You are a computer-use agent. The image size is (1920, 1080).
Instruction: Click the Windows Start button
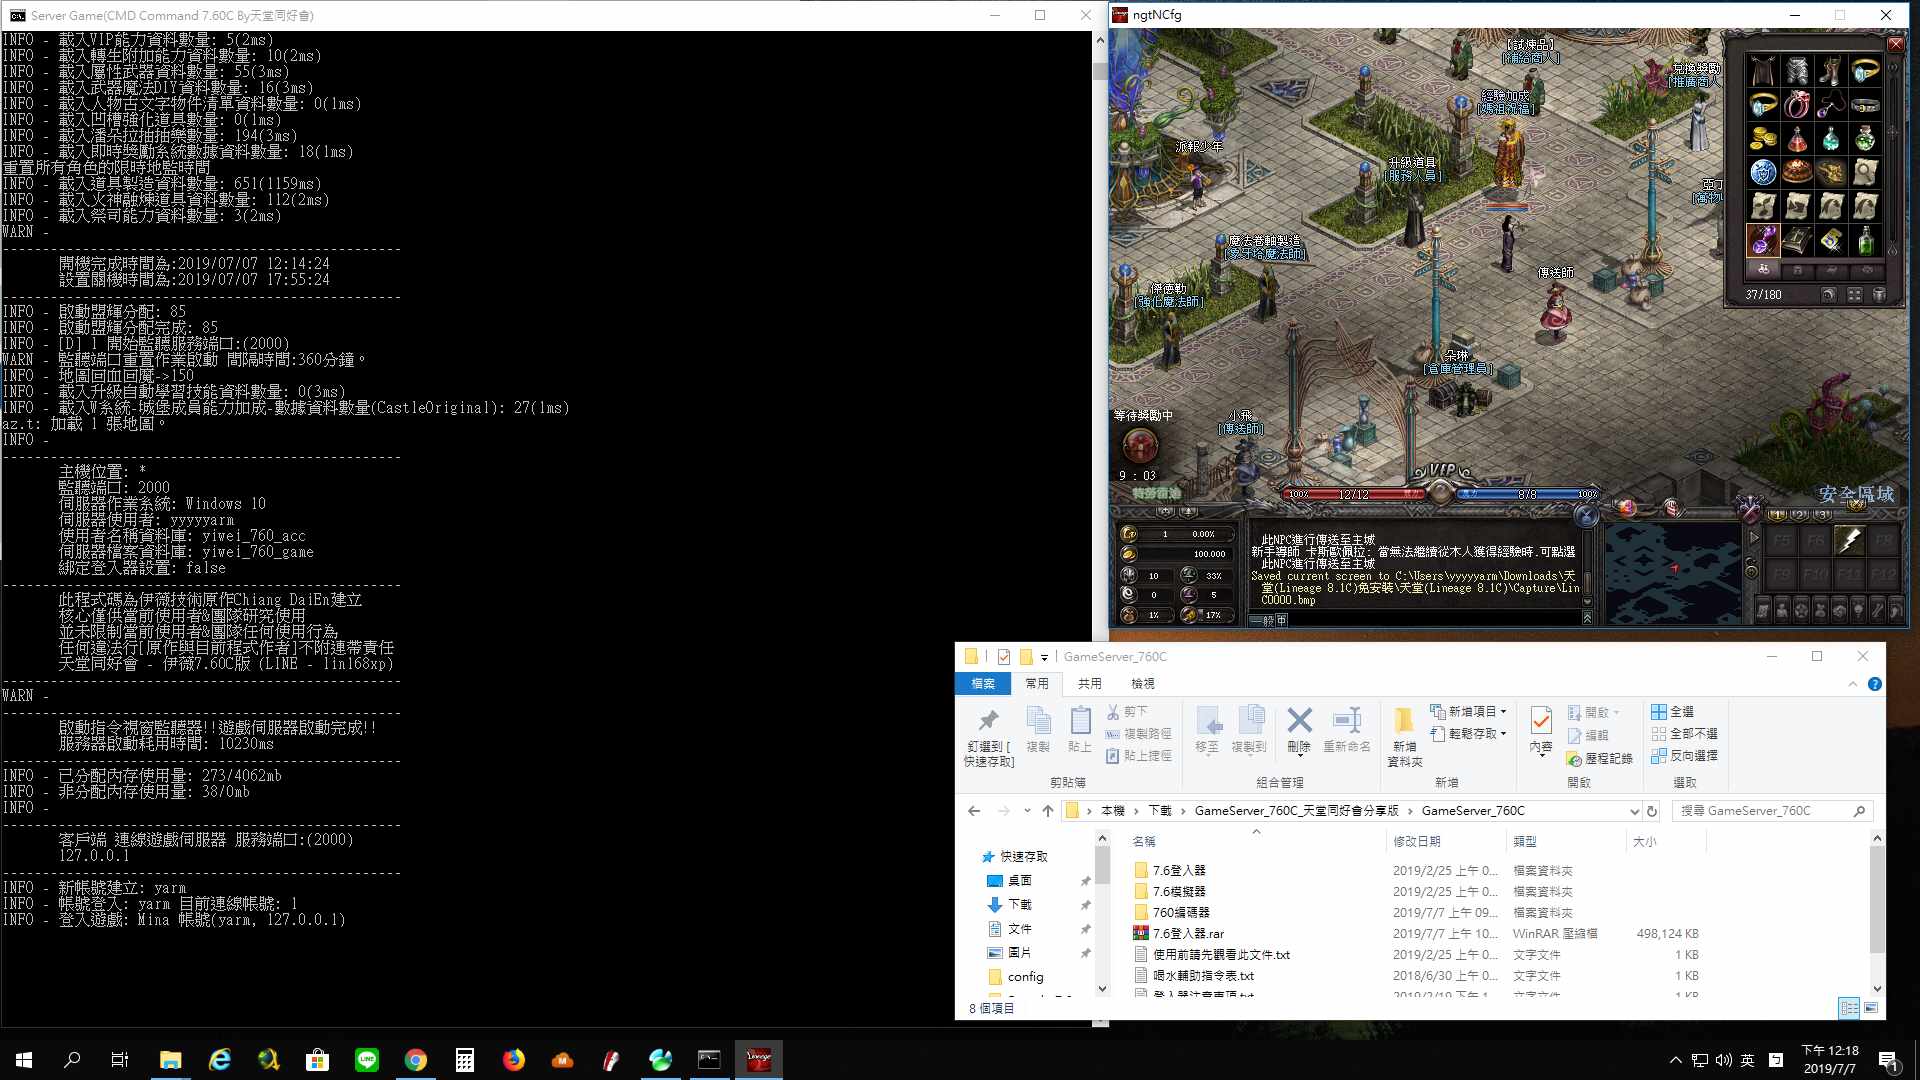[24, 1060]
